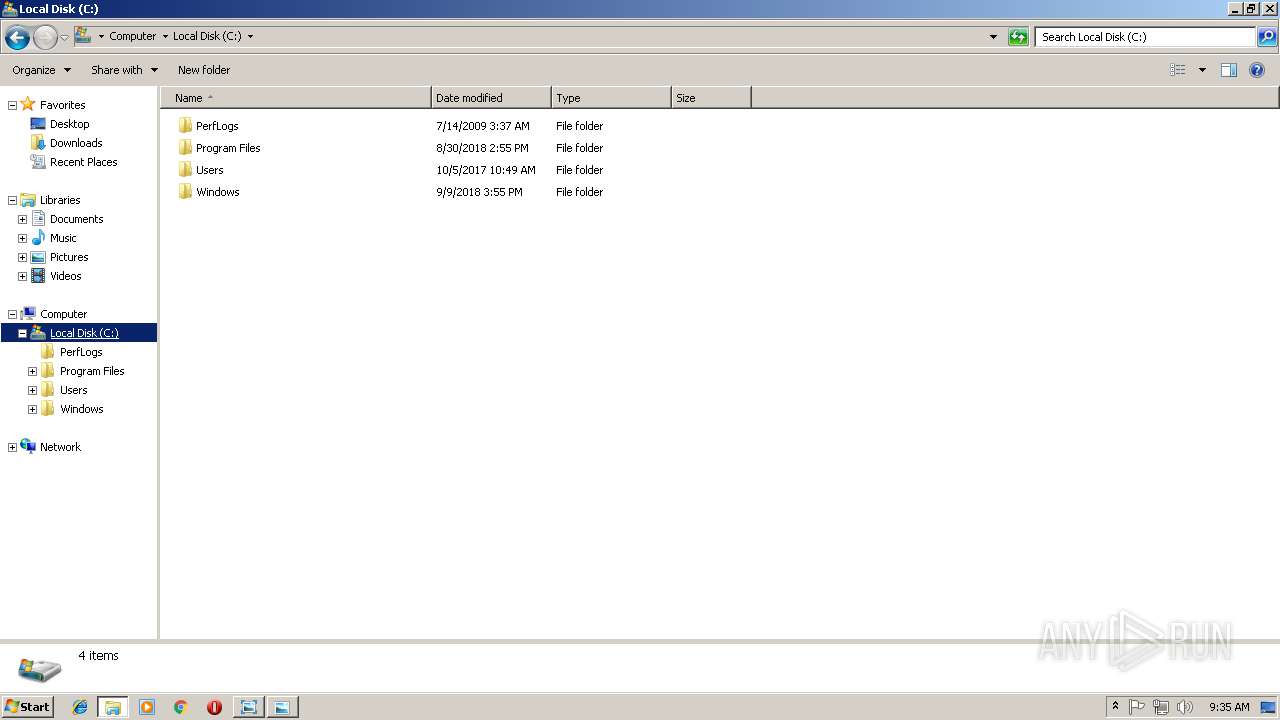Launch Google Chrome from taskbar
1280x720 pixels.
point(181,707)
